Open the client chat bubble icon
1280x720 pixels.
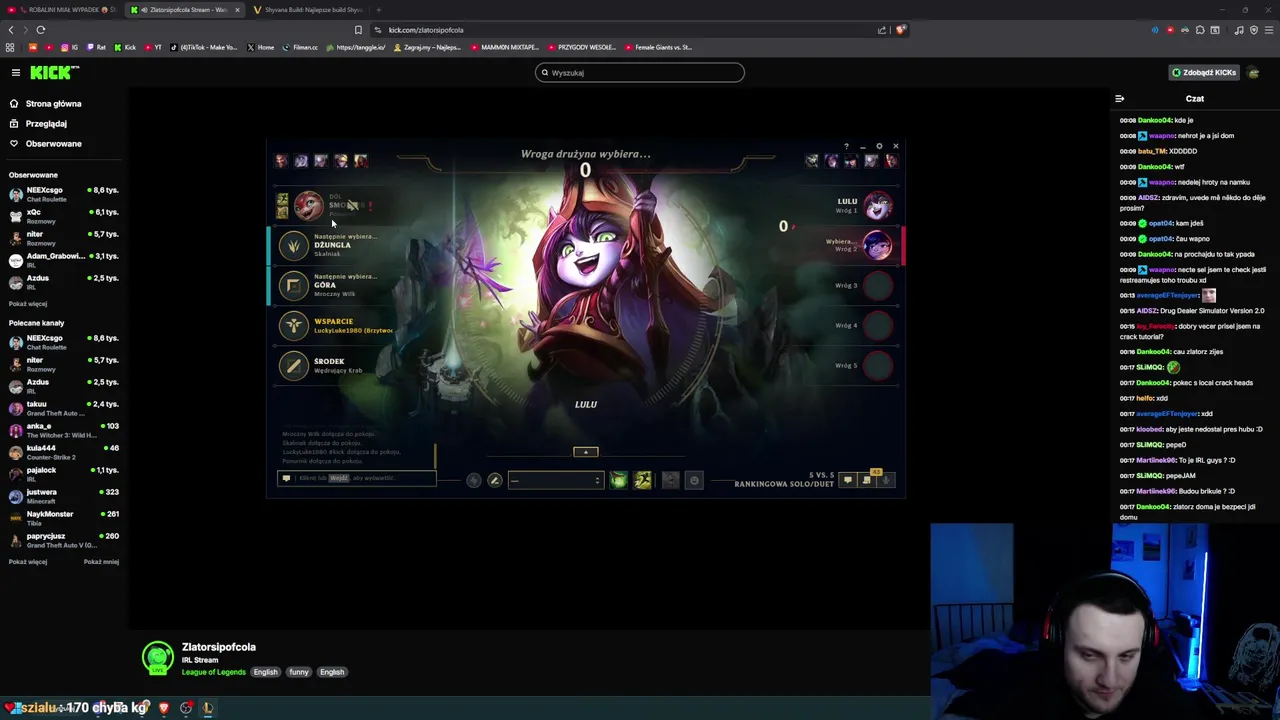pos(848,480)
